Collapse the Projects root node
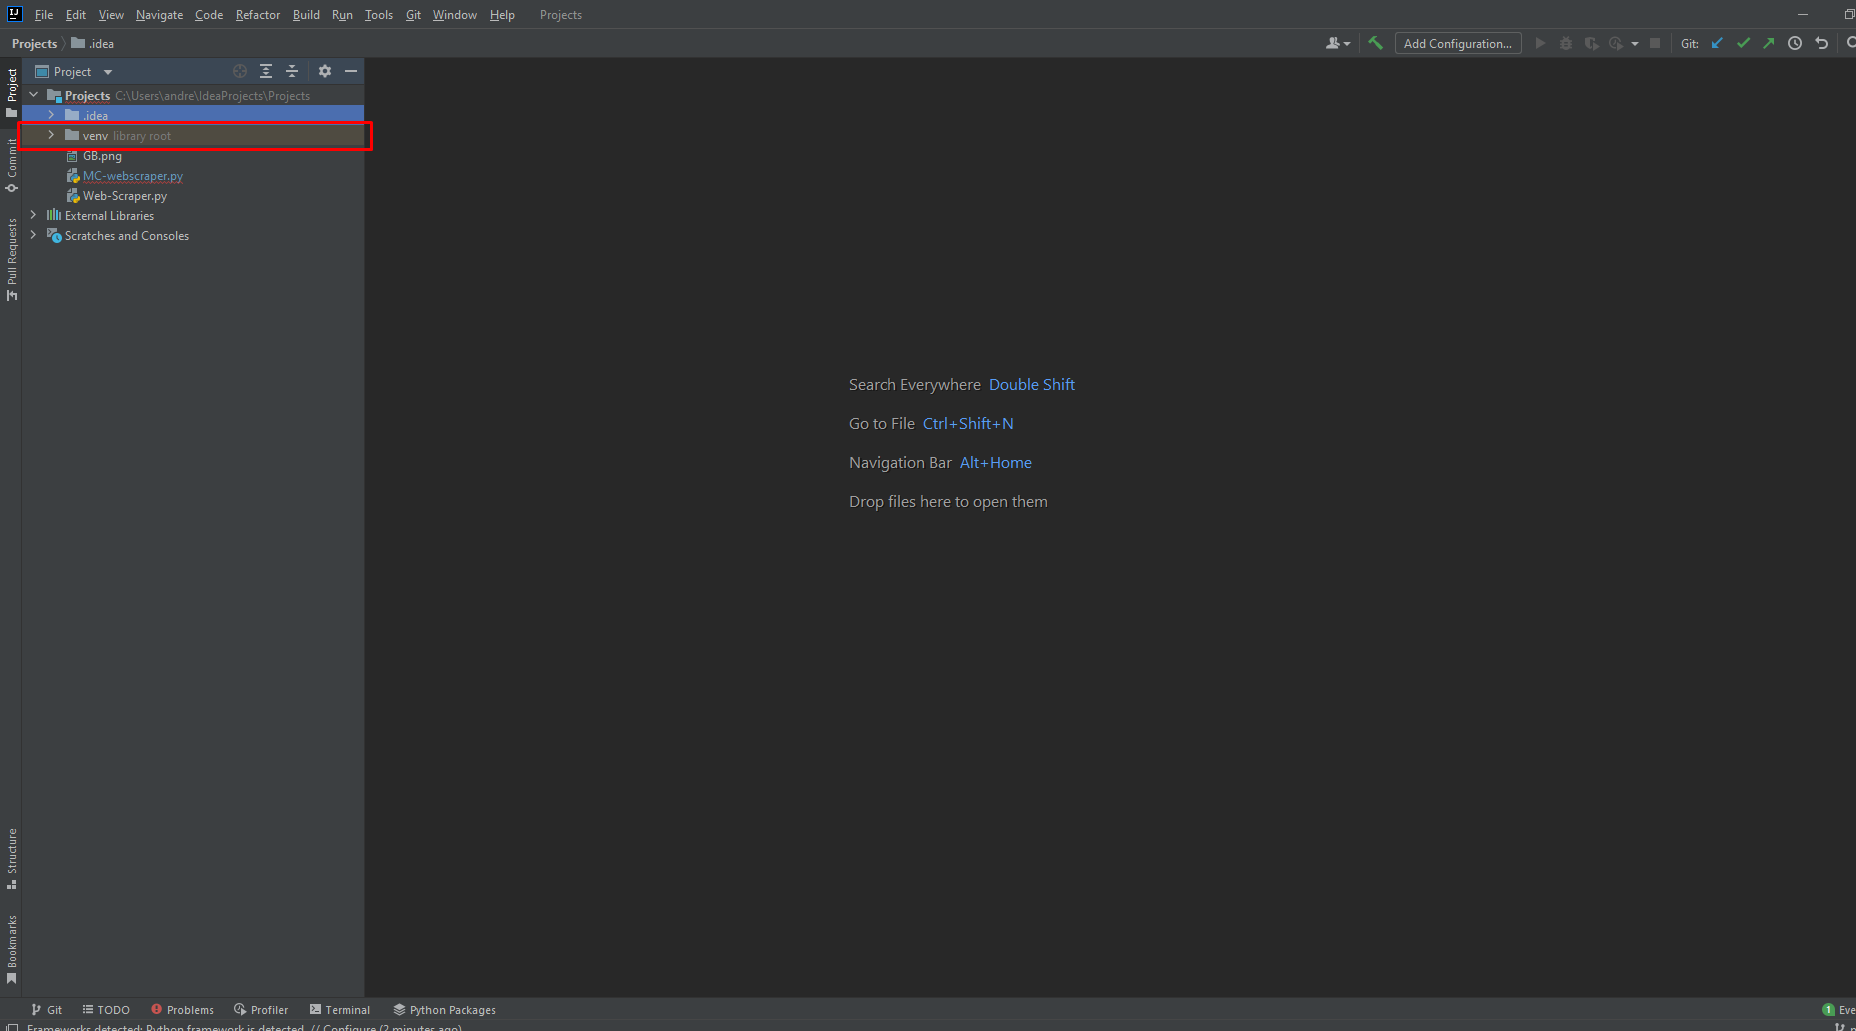Viewport: 1856px width, 1031px height. point(34,95)
